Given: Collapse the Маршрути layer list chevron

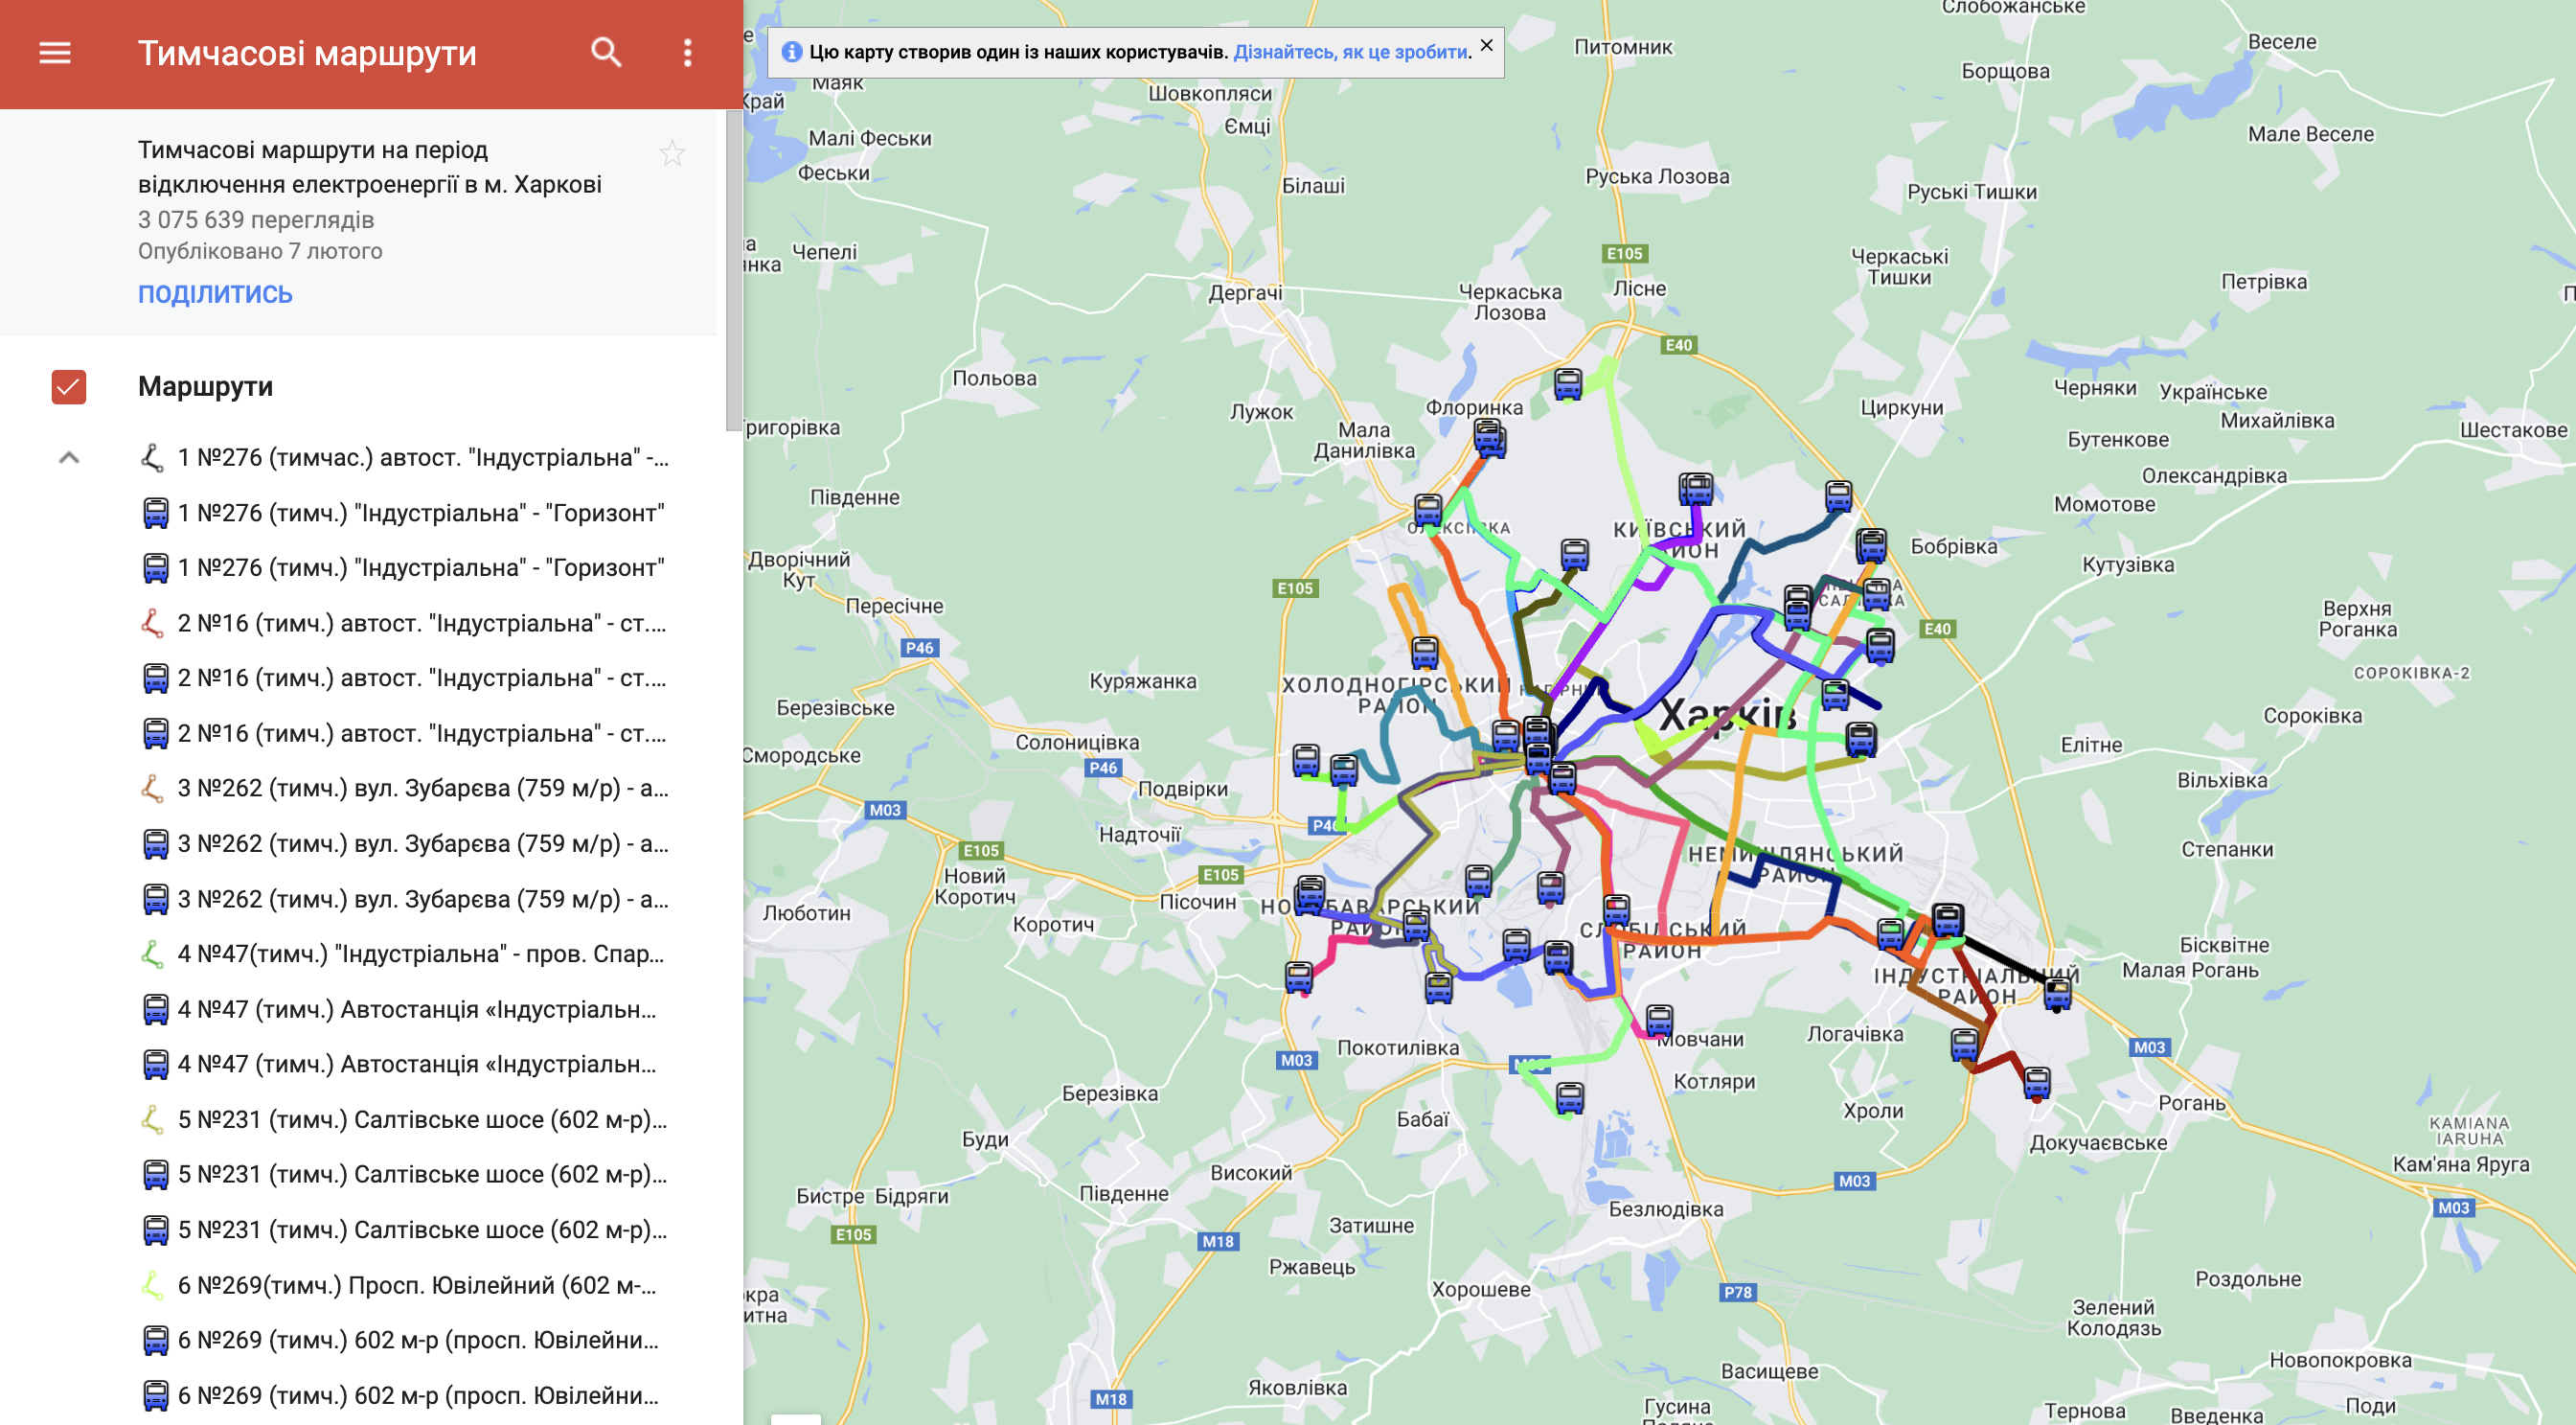Looking at the screenshot, I should click(69, 458).
